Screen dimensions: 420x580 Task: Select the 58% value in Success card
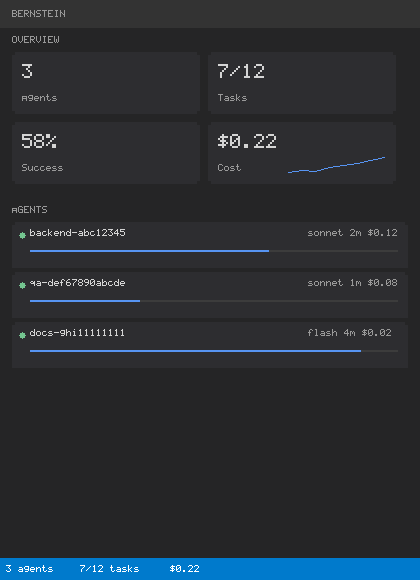pyautogui.click(x=39, y=141)
